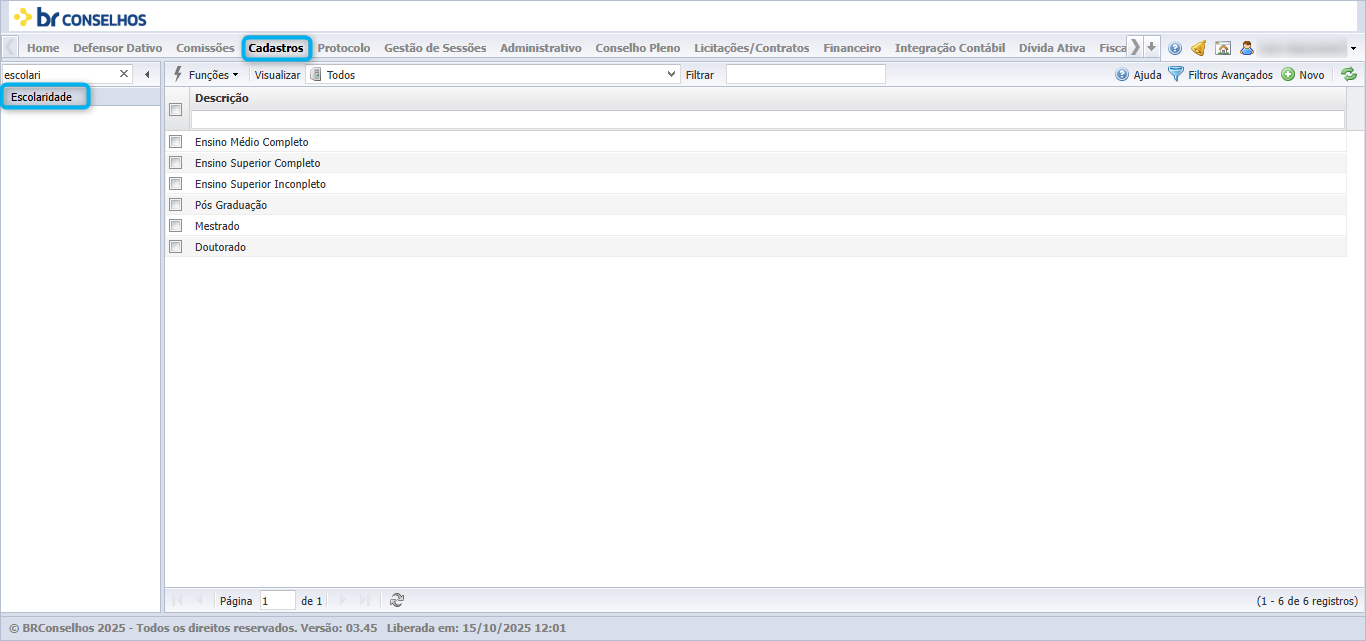Screen dimensions: 1366x641
Task: Select Escolaridade in the sidebar tree
Action: pos(42,97)
